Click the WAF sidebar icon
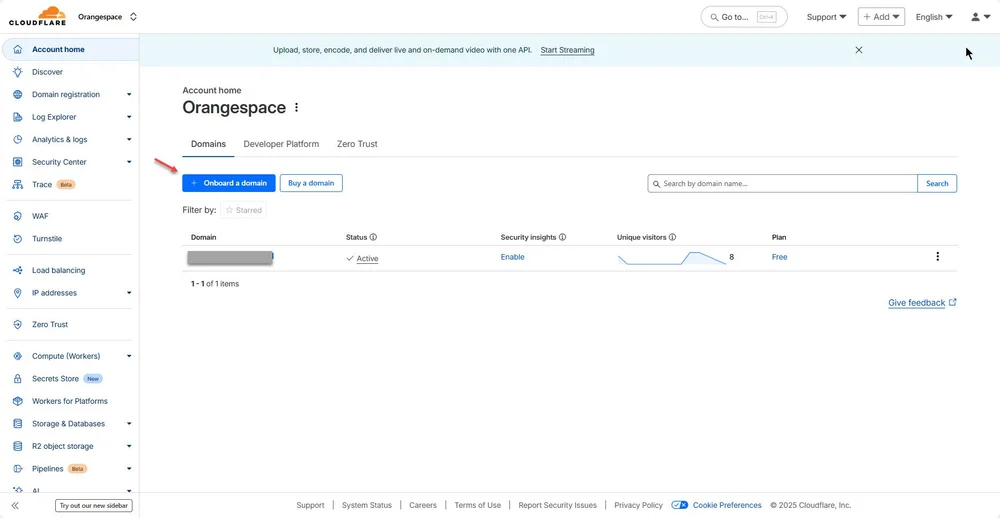1000x518 pixels. [18, 216]
